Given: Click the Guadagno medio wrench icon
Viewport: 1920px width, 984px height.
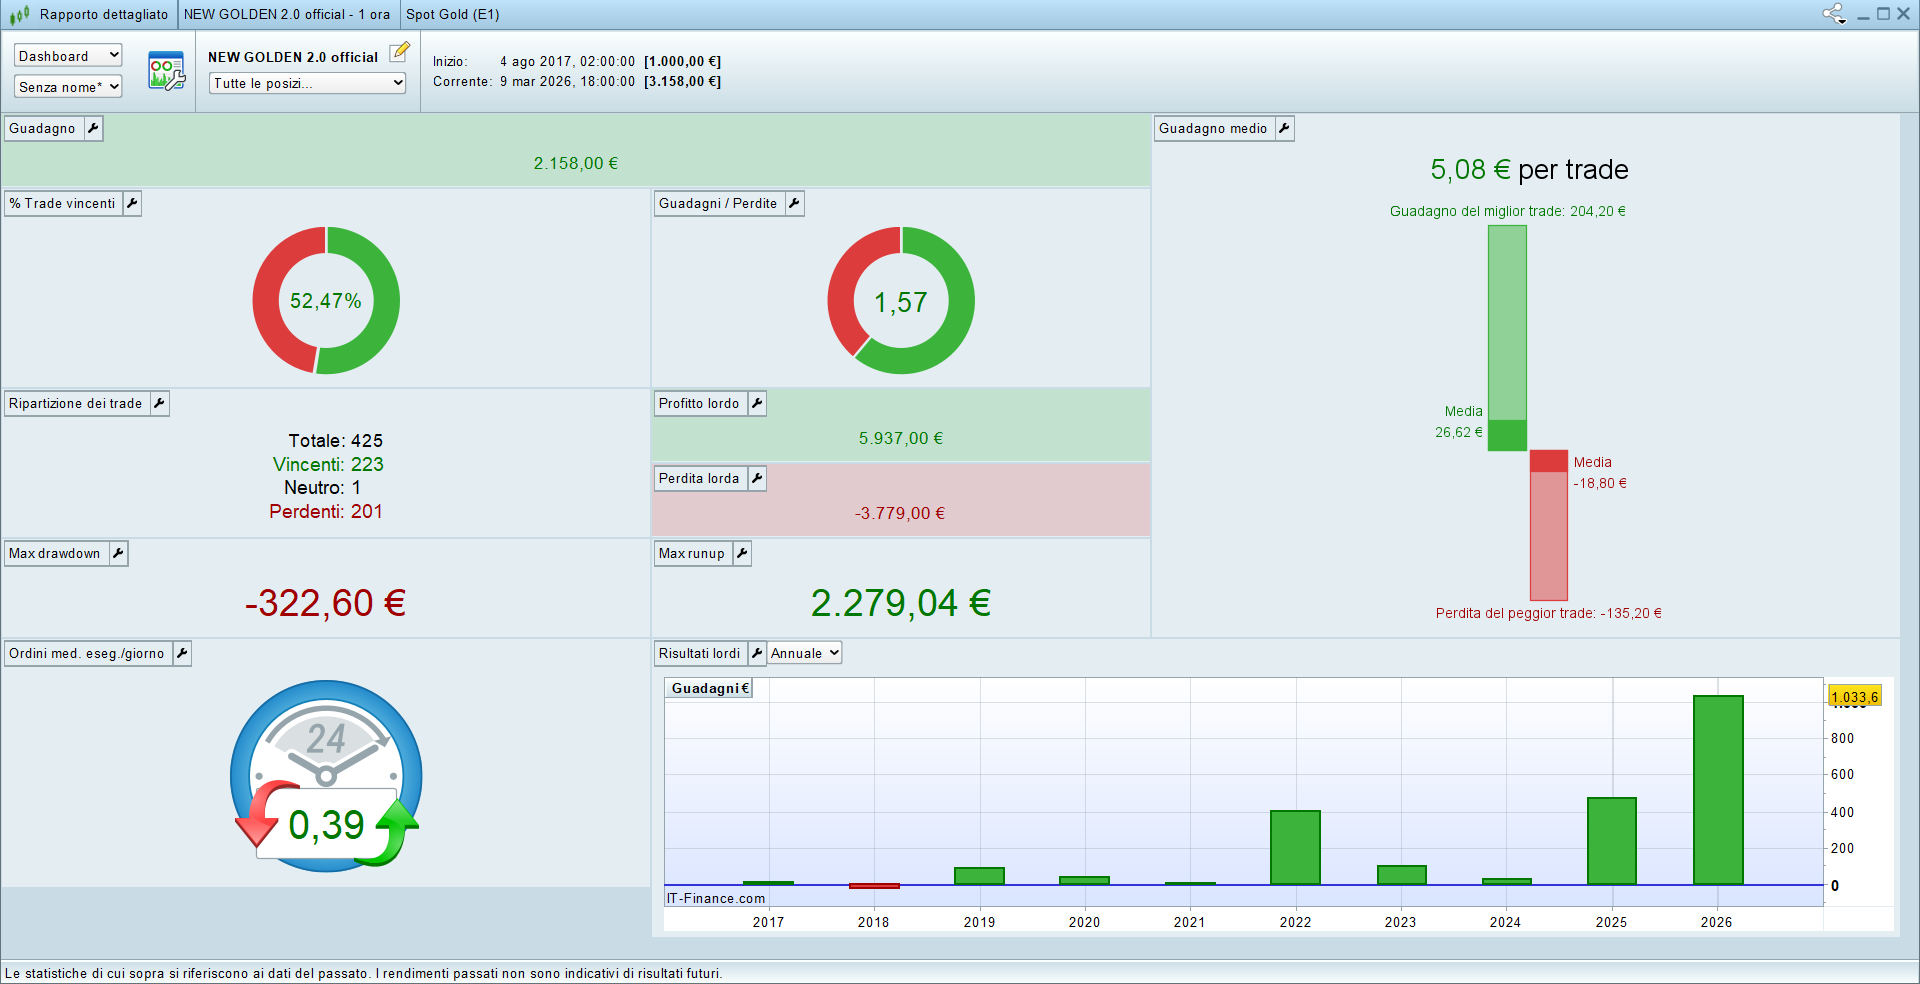Looking at the screenshot, I should pyautogui.click(x=1284, y=128).
